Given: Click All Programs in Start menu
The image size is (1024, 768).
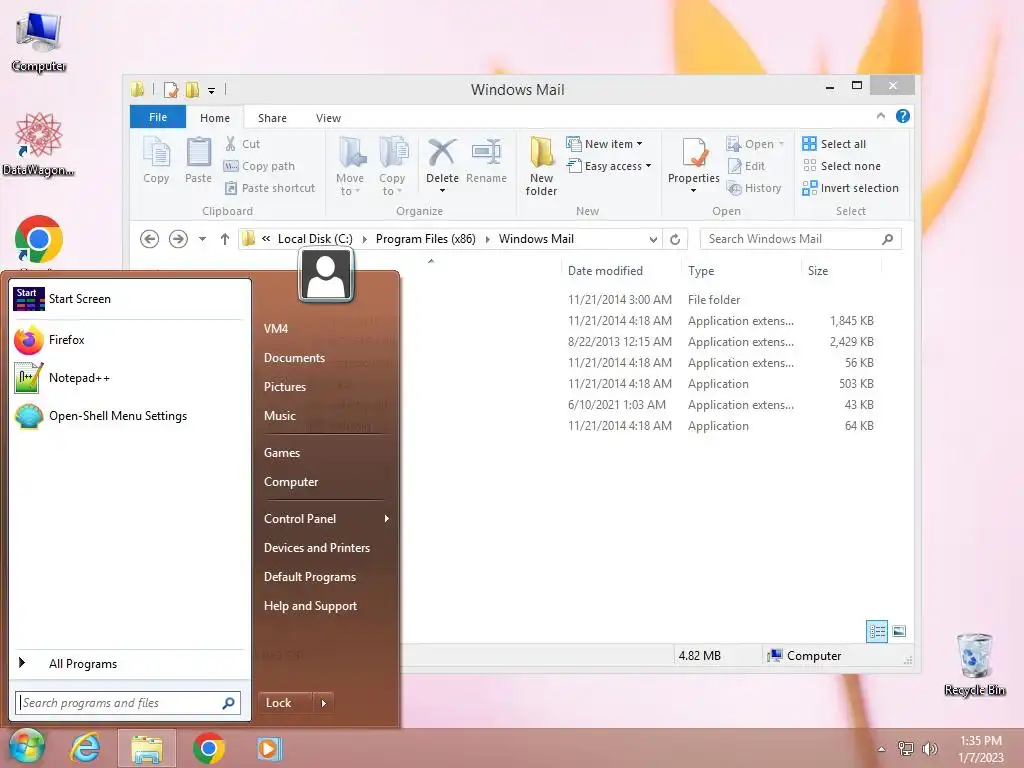Looking at the screenshot, I should pyautogui.click(x=128, y=664).
